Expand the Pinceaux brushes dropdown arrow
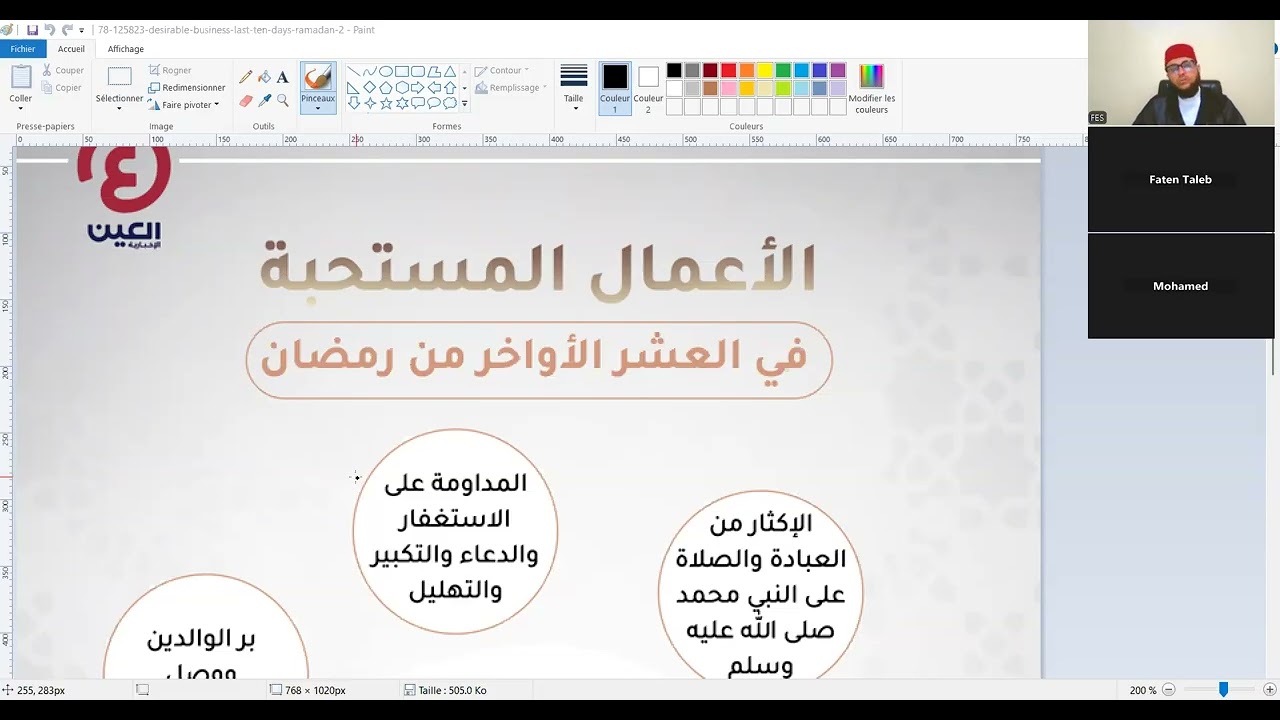 [318, 107]
